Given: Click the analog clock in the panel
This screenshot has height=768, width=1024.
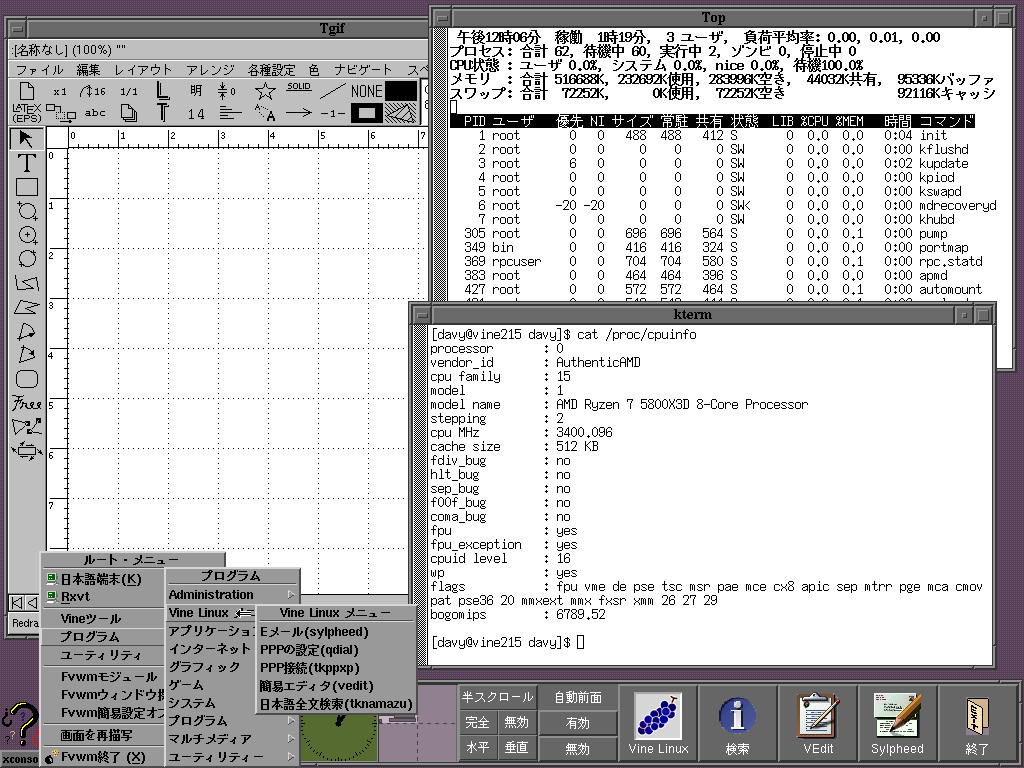Looking at the screenshot, I should [338, 737].
